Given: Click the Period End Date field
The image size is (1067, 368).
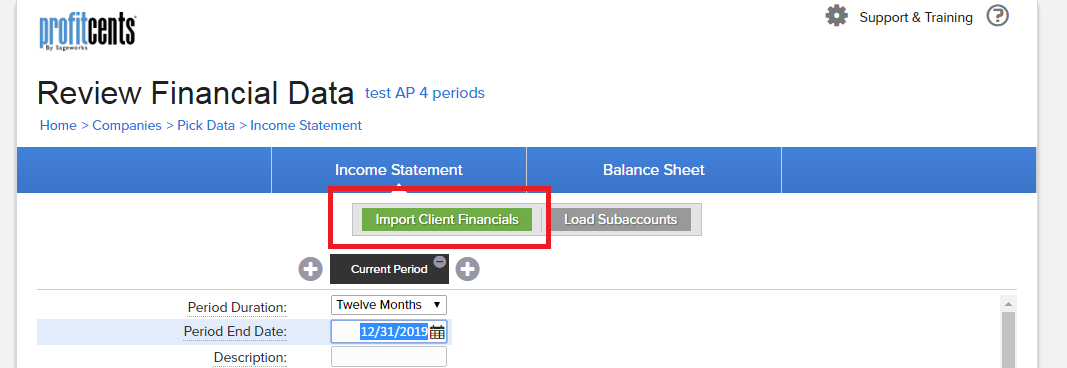Looking at the screenshot, I should pos(389,331).
